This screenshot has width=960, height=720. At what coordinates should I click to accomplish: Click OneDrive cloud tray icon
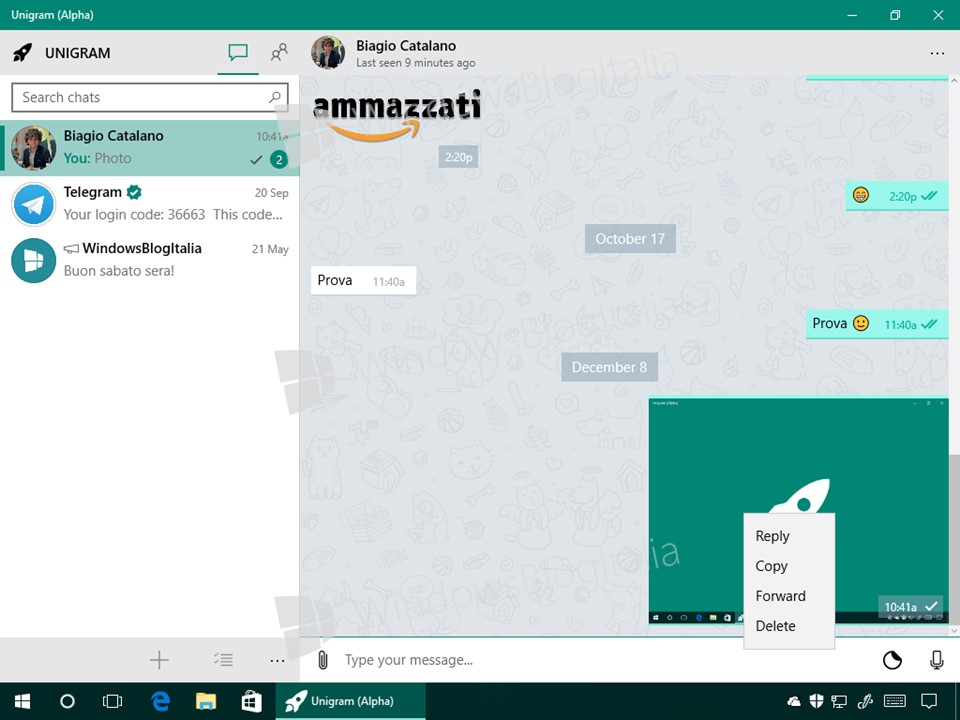(794, 702)
